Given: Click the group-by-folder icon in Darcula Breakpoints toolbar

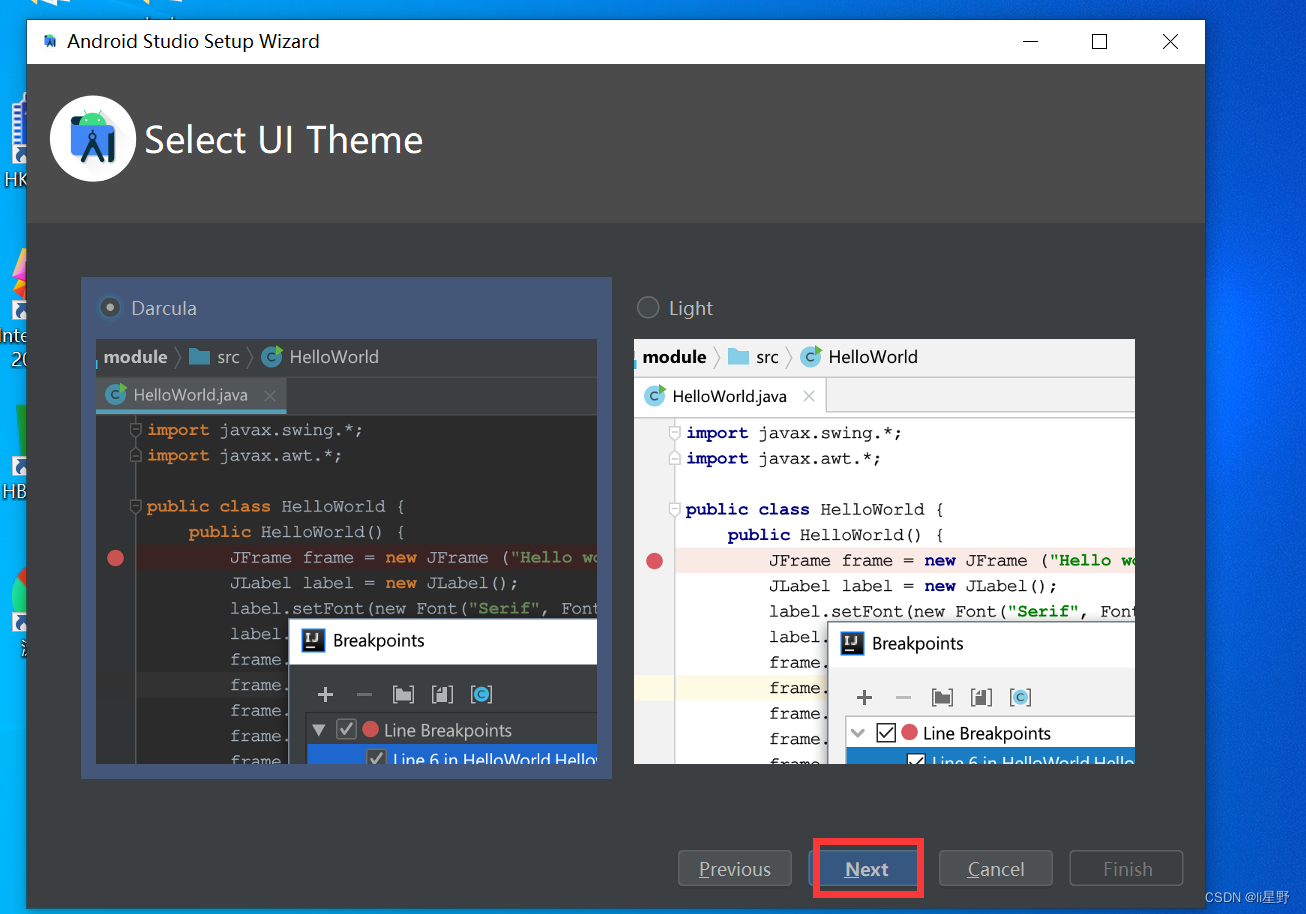Looking at the screenshot, I should click(403, 694).
